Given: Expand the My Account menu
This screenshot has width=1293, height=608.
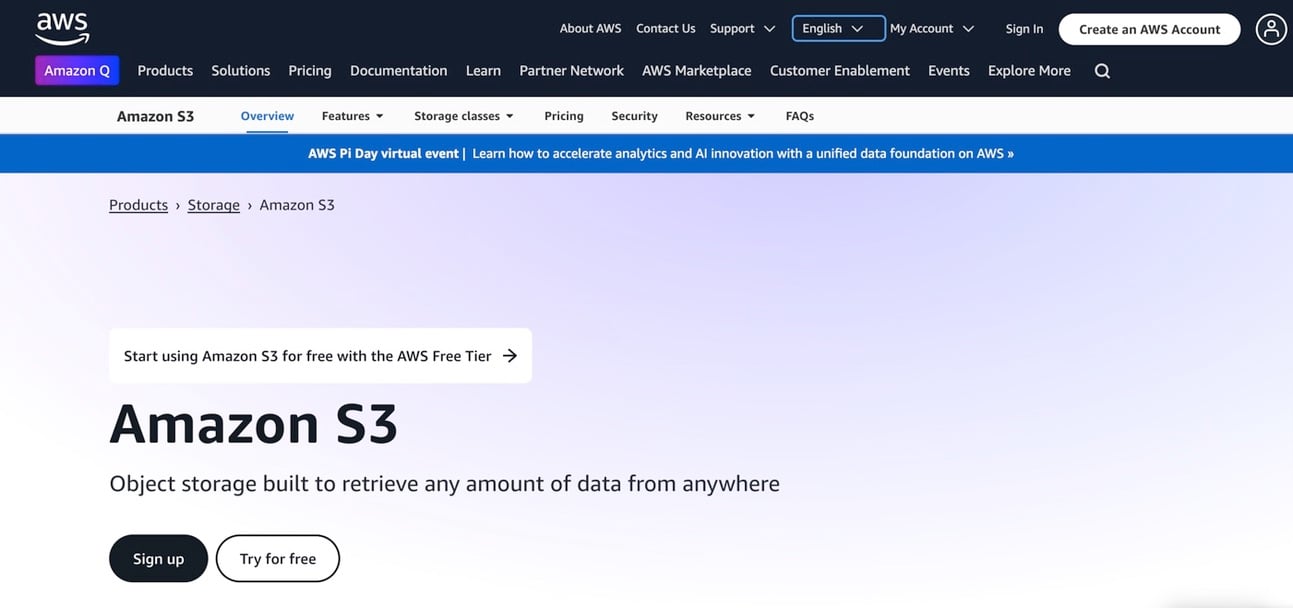Looking at the screenshot, I should [931, 29].
